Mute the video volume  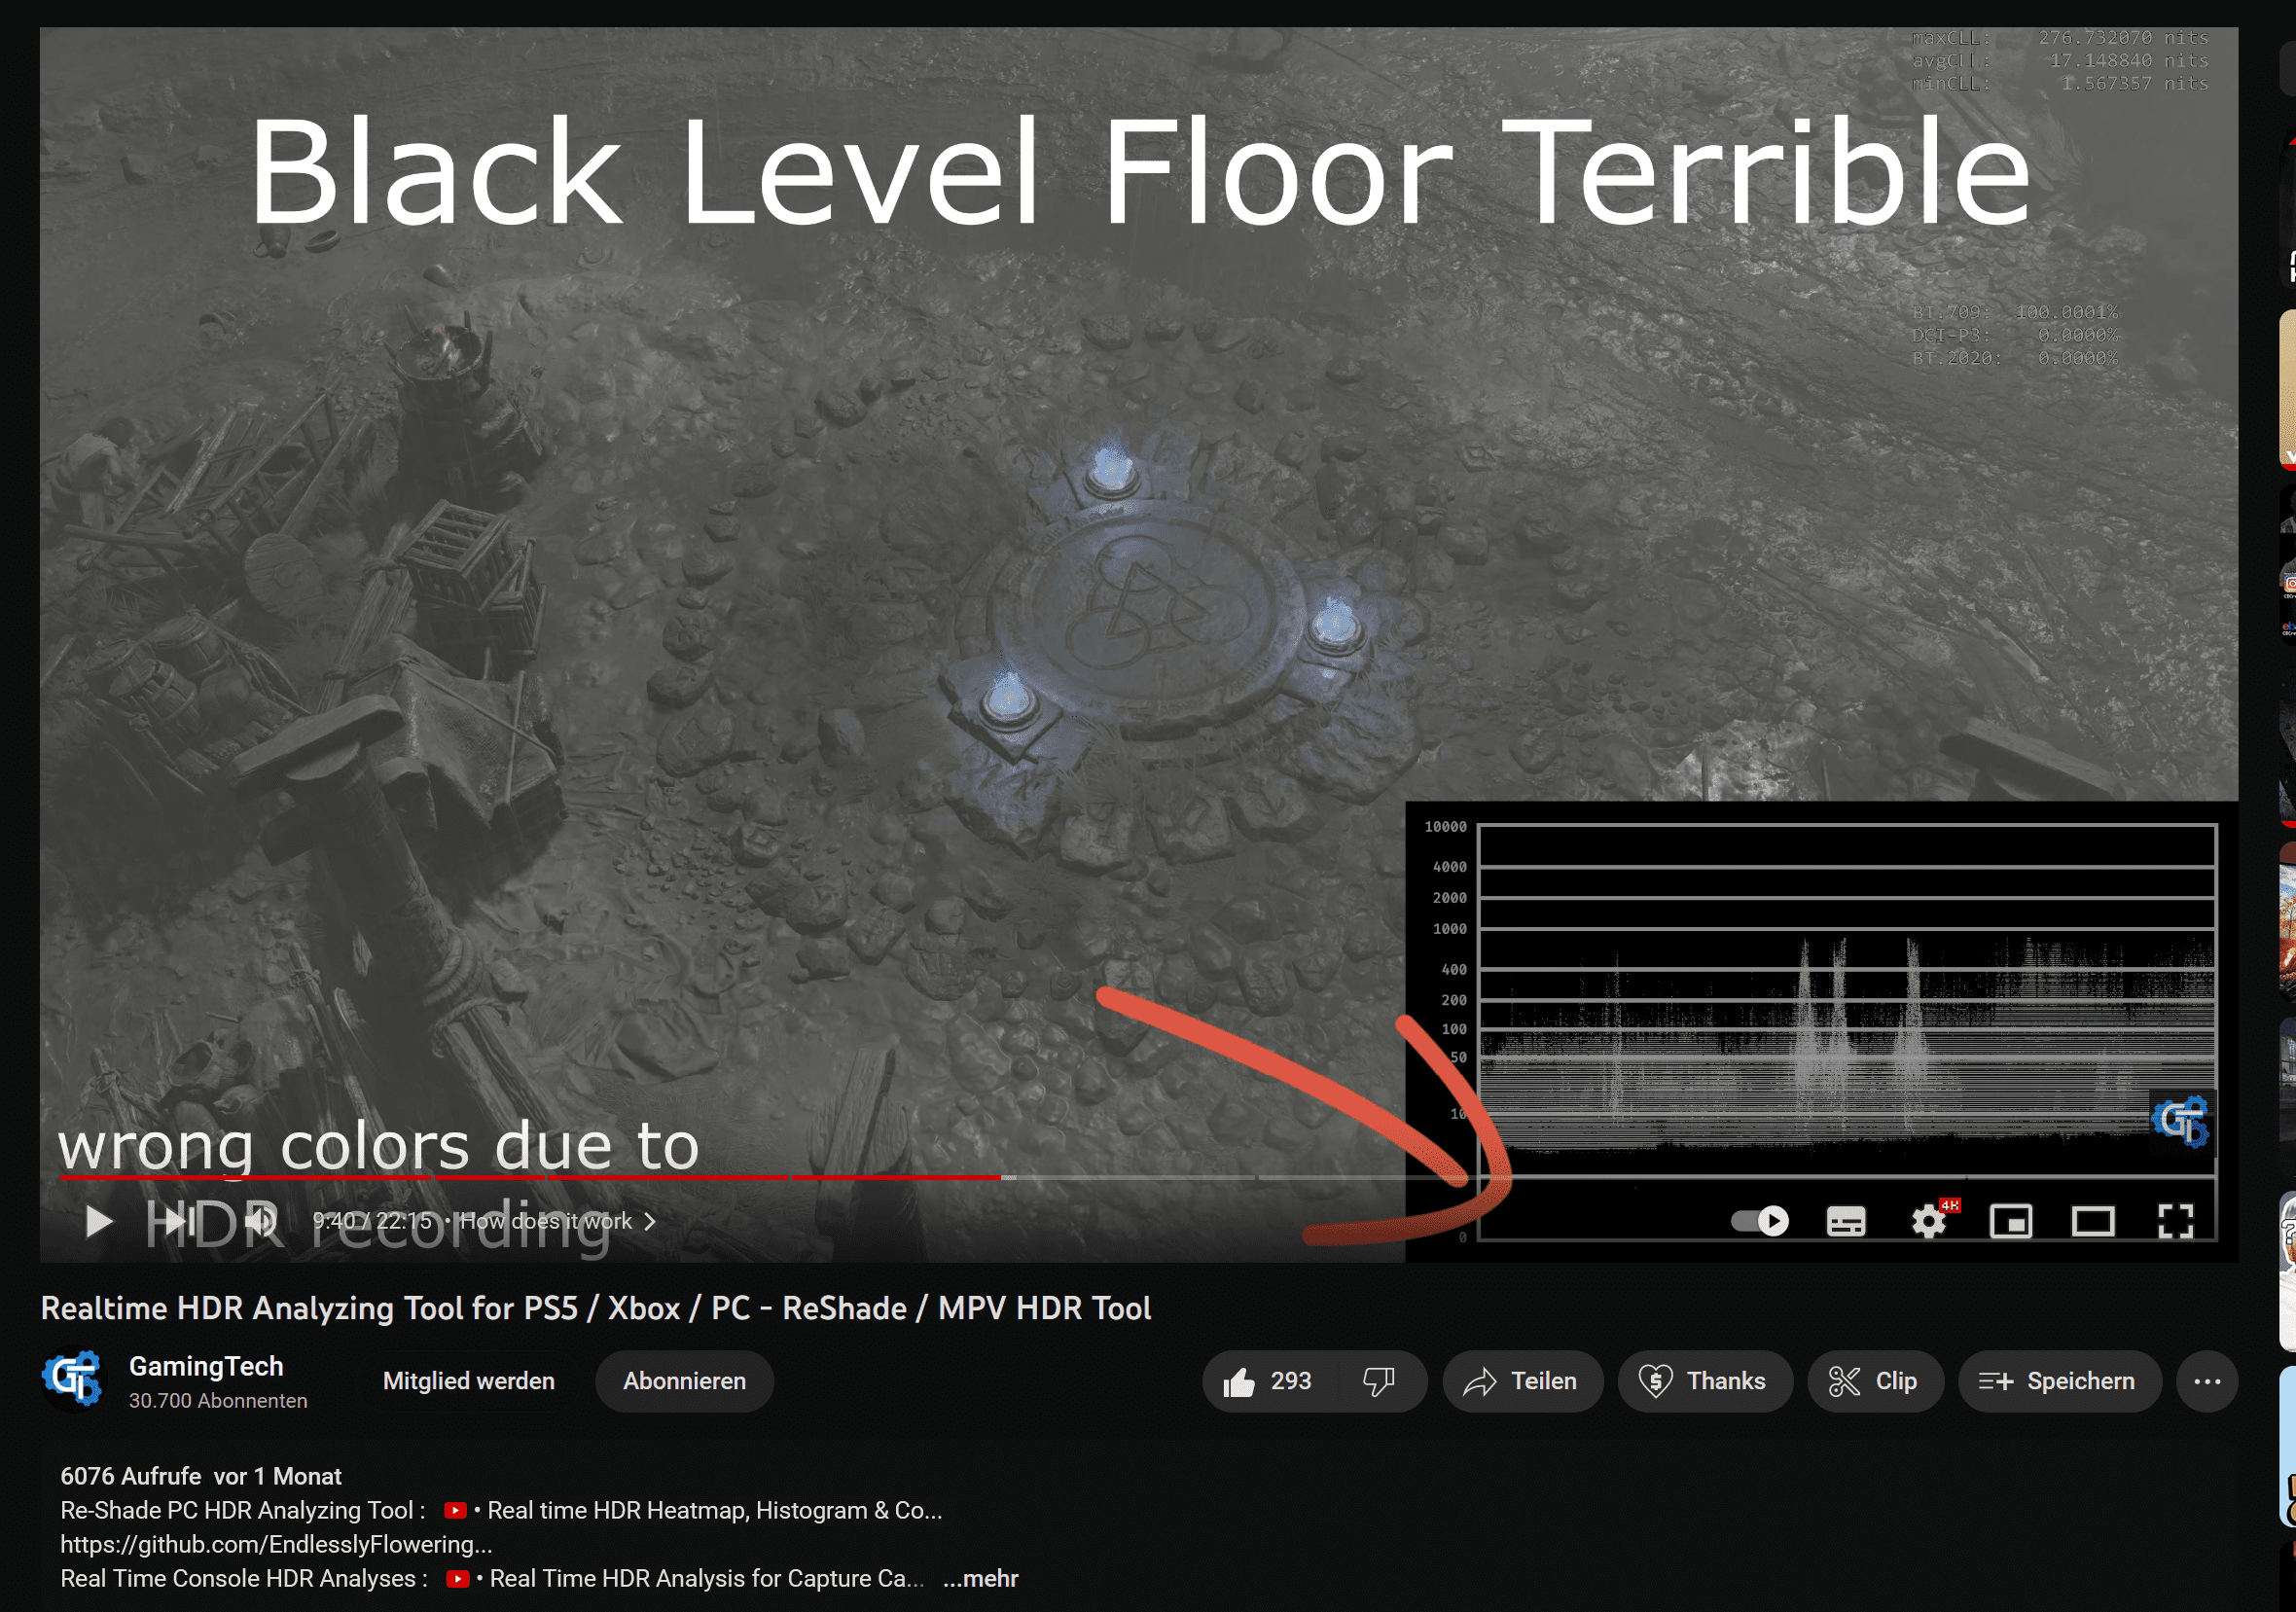pos(262,1221)
